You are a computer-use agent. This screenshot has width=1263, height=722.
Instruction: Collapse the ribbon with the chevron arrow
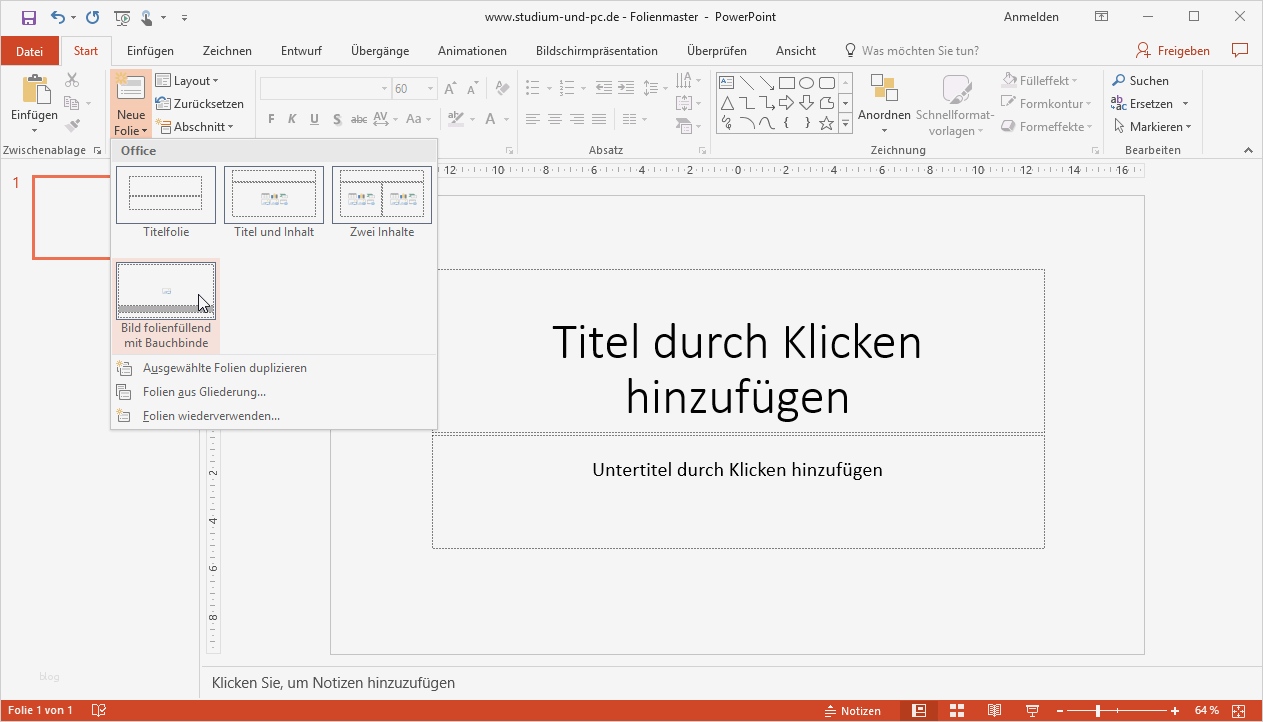(1248, 150)
